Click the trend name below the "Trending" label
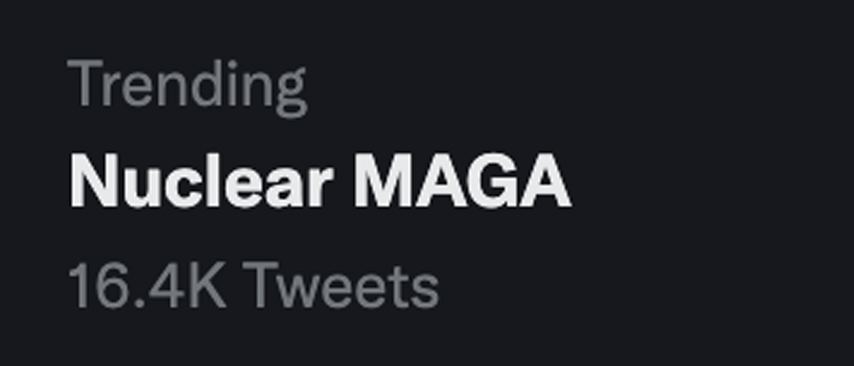The width and height of the screenshot is (854, 366). click(x=320, y=180)
